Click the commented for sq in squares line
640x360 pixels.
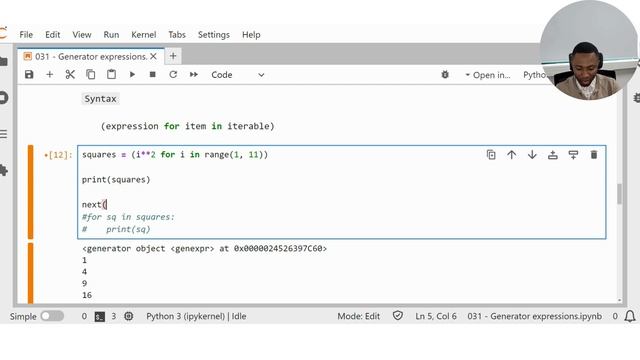click(128, 217)
